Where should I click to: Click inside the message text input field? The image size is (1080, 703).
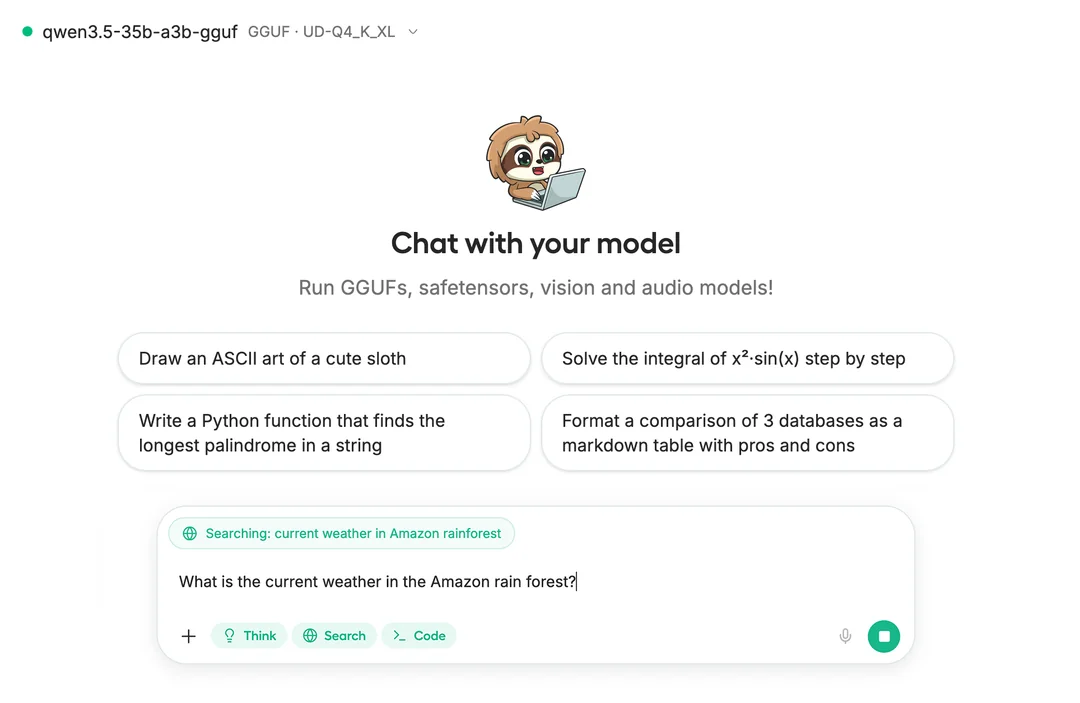tap(450, 581)
